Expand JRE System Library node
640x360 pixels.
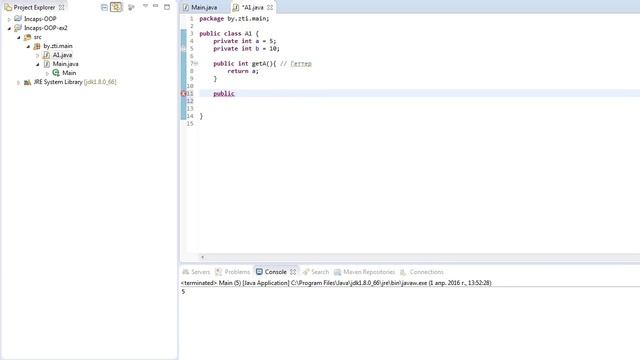point(19,82)
